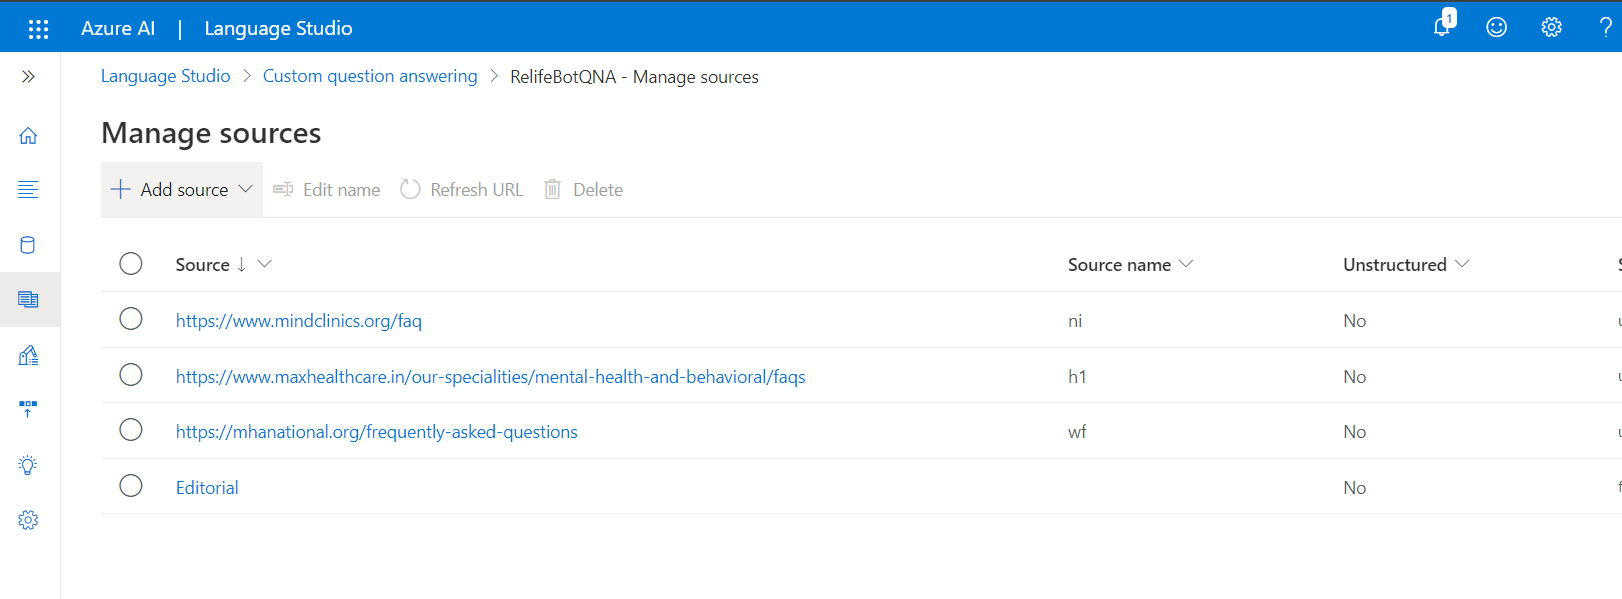Screen dimensions: 1622x599
Task: Click the plus icon on Add source
Action: 120,189
